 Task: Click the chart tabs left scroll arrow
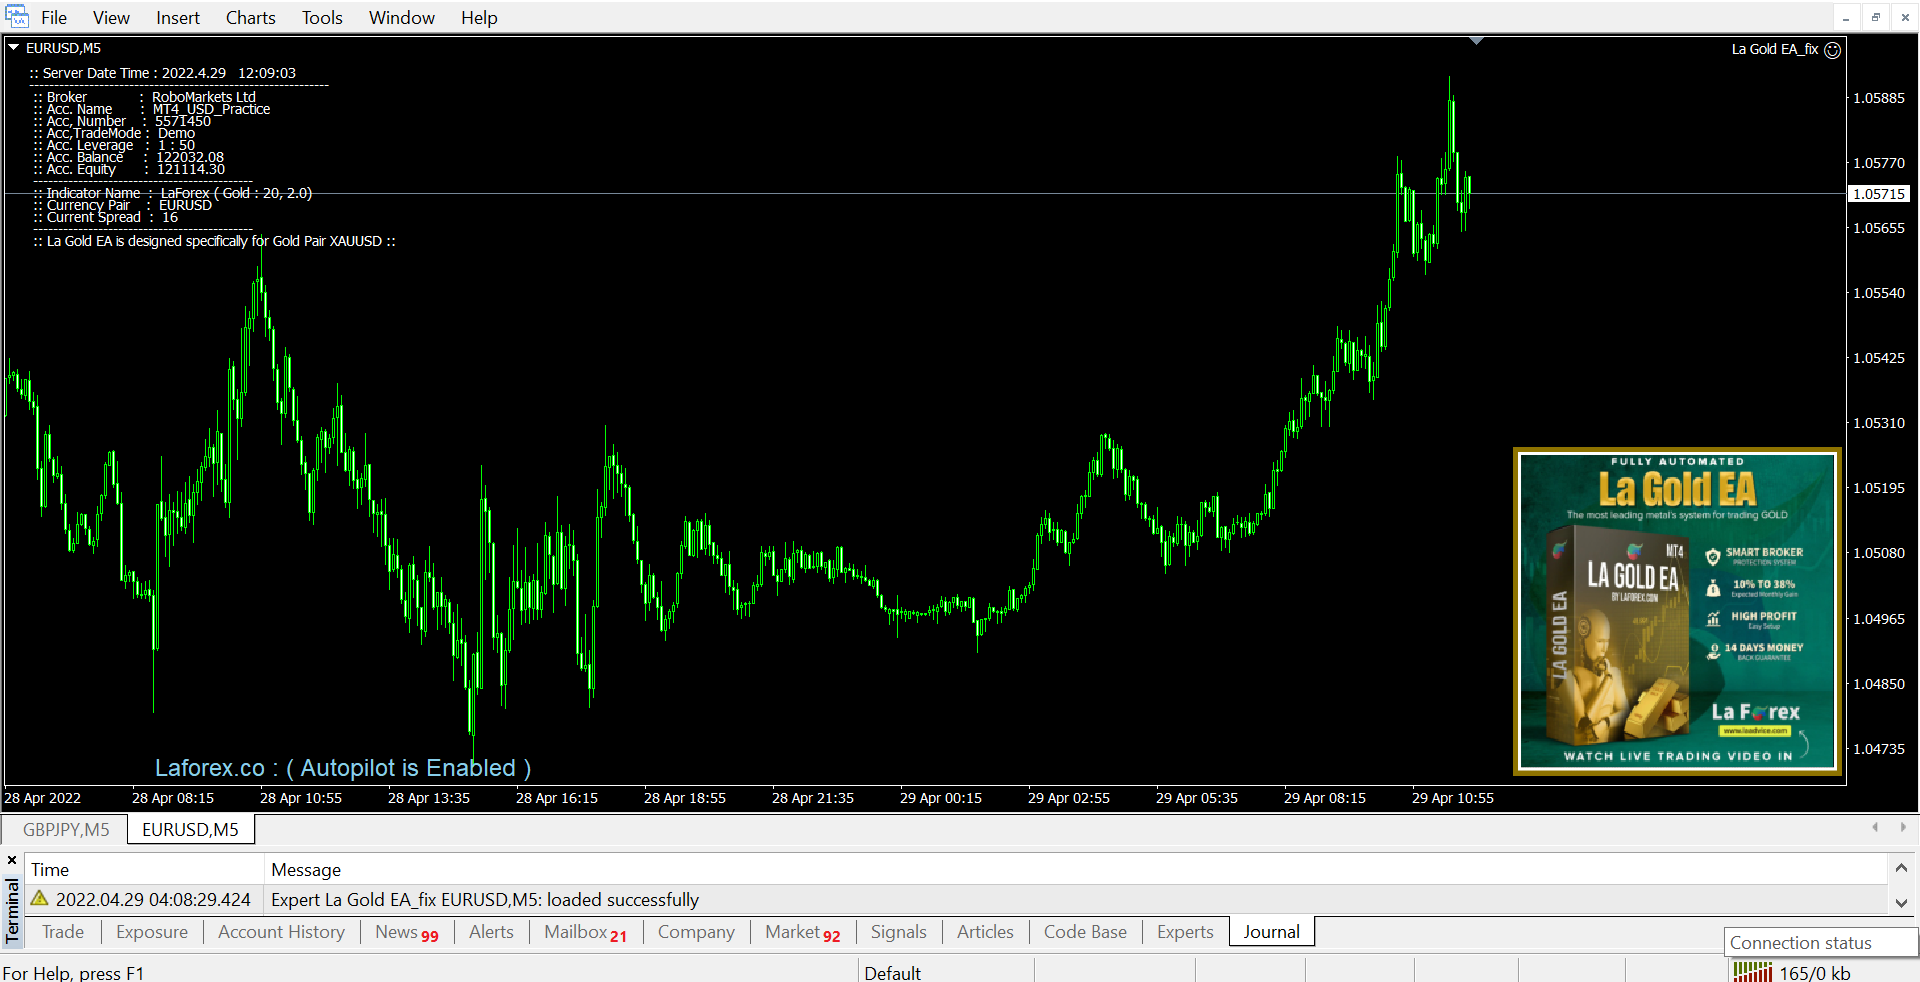tap(1875, 827)
